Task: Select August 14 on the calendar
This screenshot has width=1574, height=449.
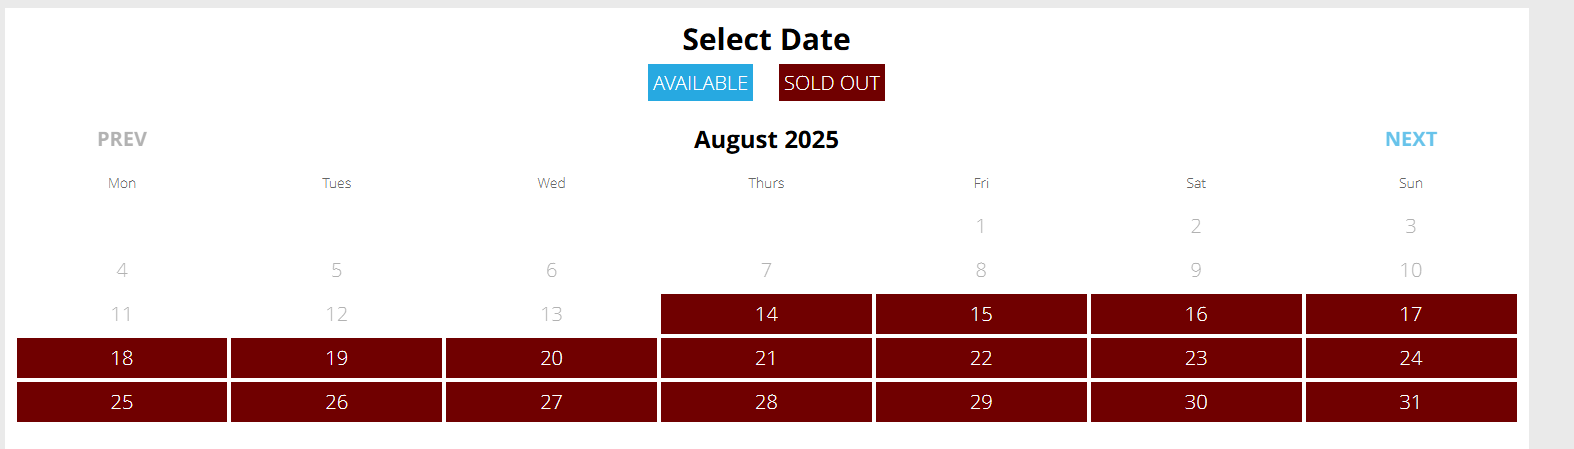Action: click(x=766, y=314)
